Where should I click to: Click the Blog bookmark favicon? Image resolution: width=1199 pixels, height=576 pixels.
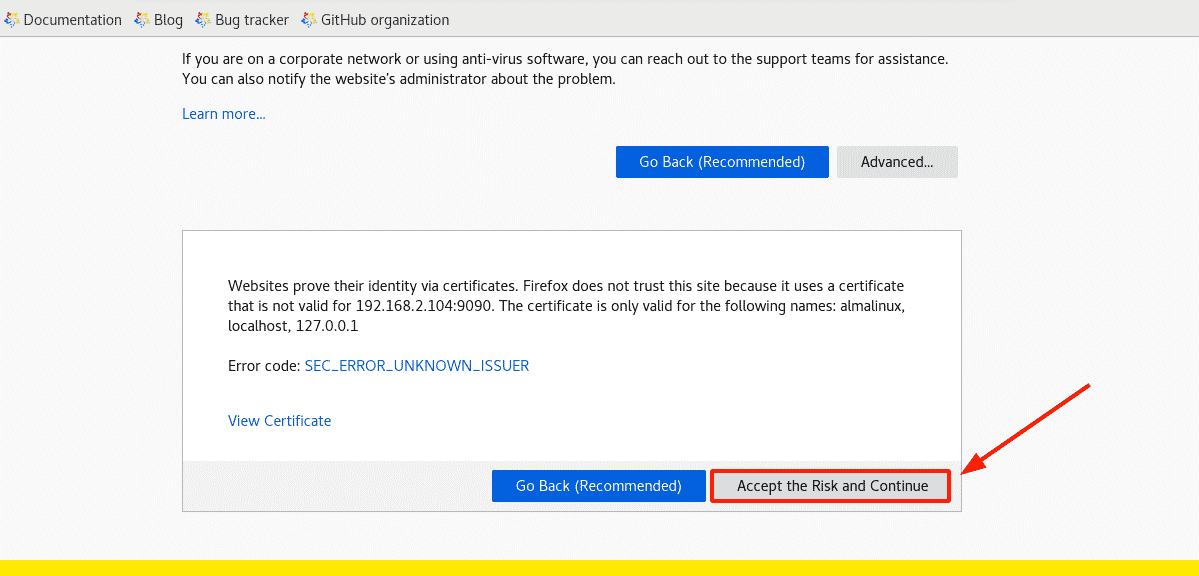(x=141, y=20)
